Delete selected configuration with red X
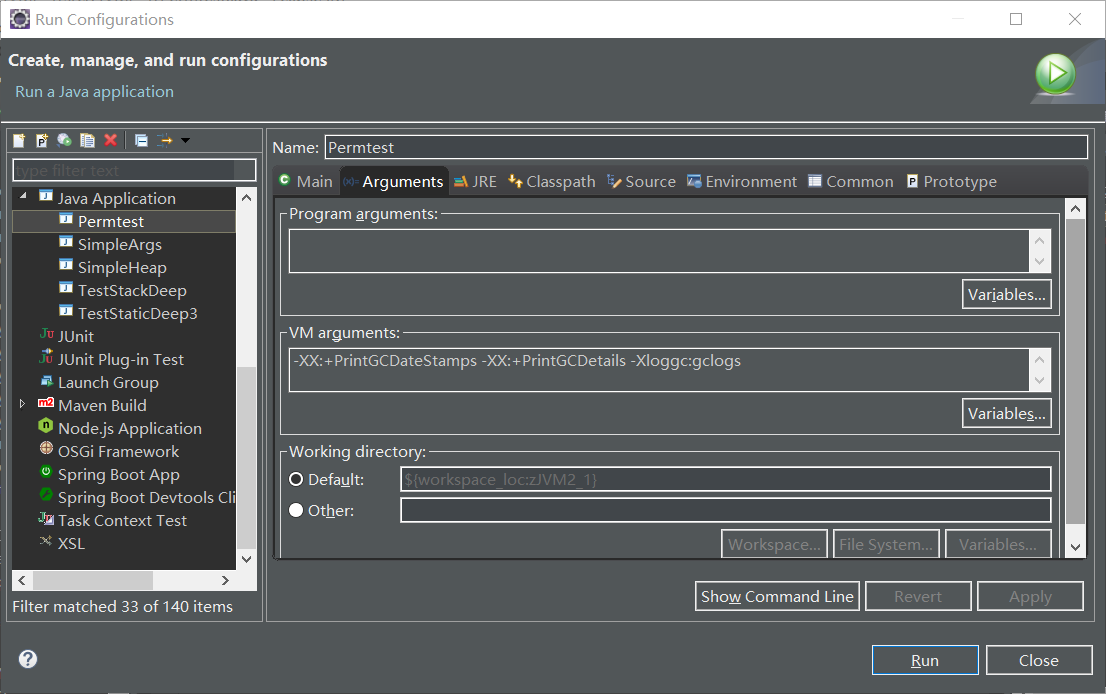 [x=111, y=140]
